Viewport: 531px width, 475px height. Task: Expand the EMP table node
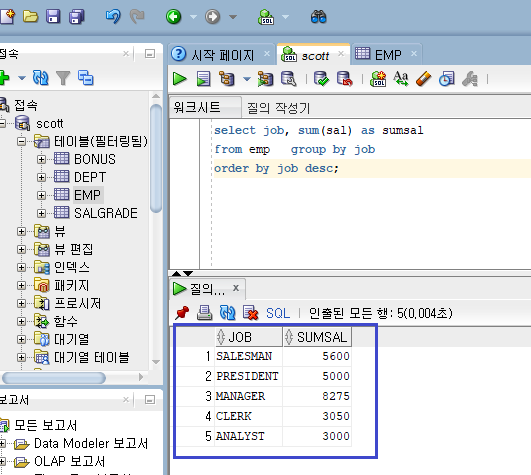tap(41, 195)
